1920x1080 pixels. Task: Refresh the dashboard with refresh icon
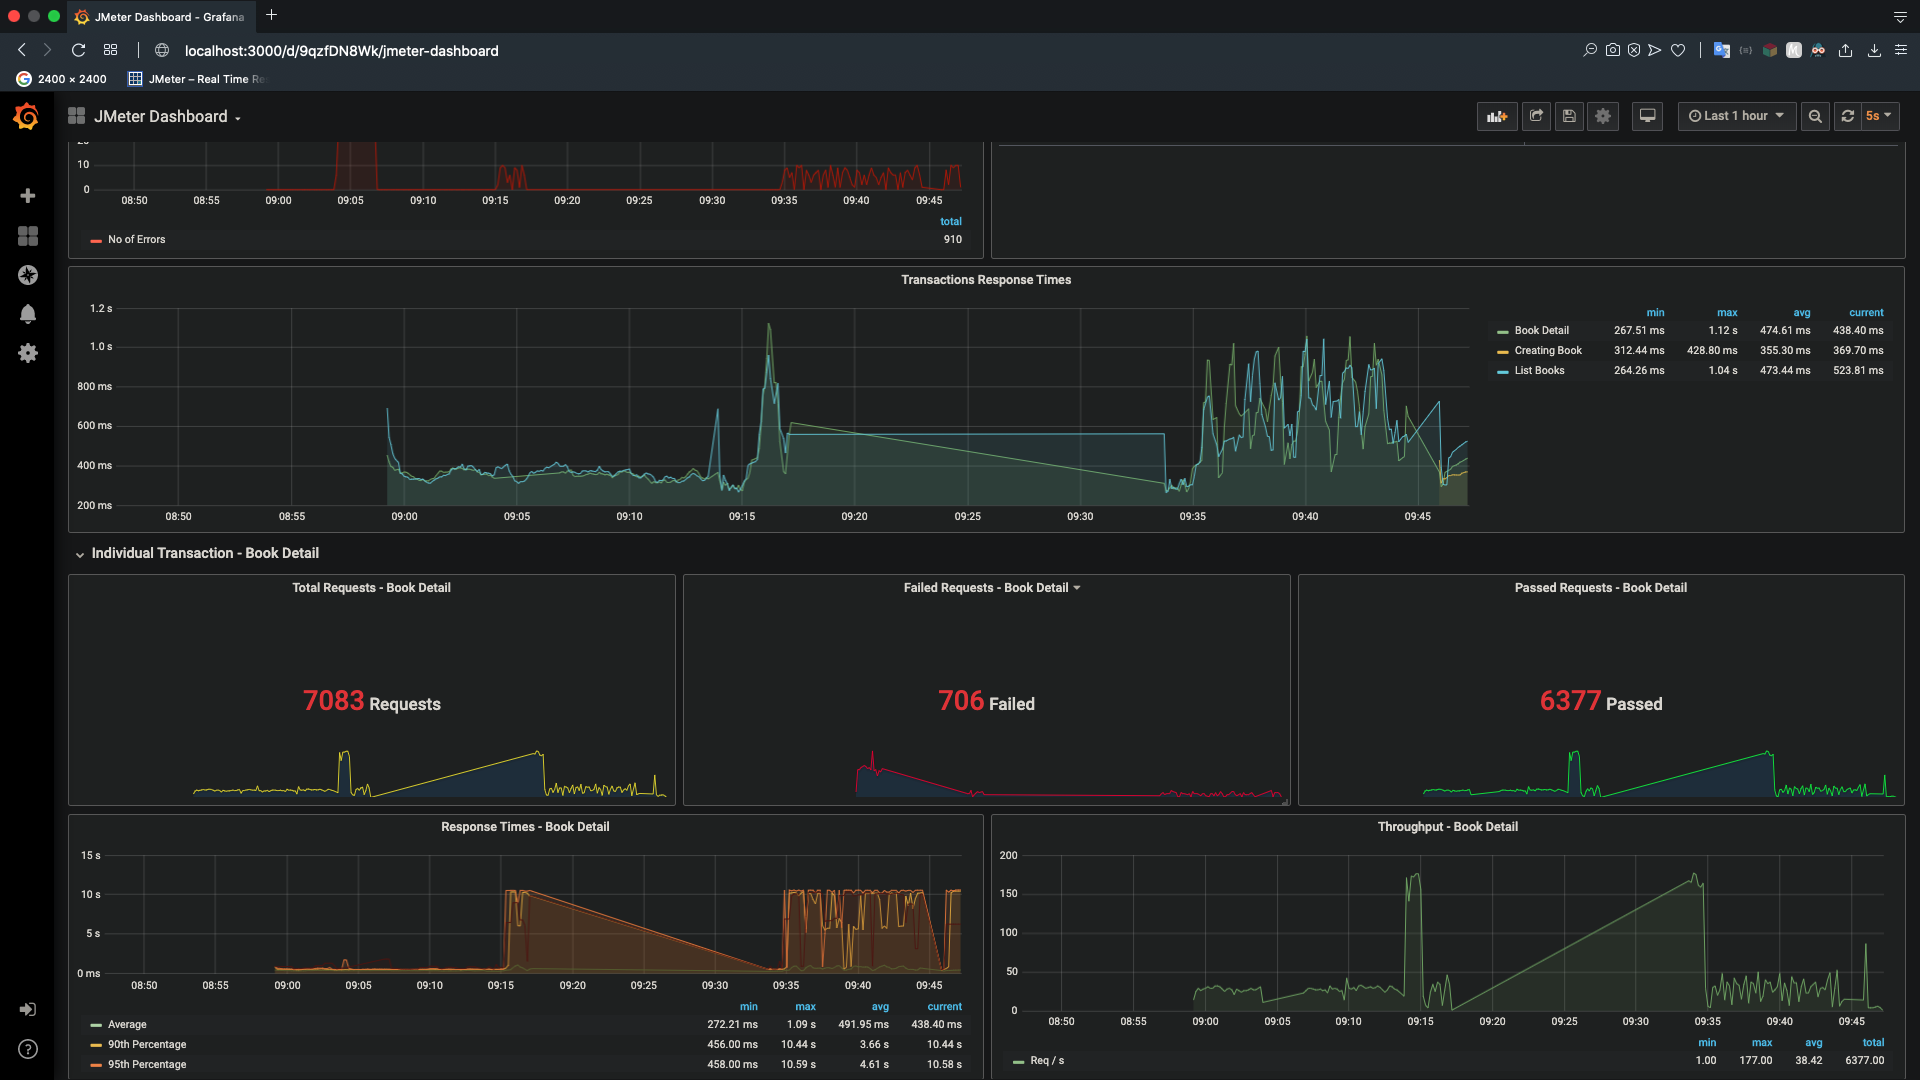click(1848, 116)
